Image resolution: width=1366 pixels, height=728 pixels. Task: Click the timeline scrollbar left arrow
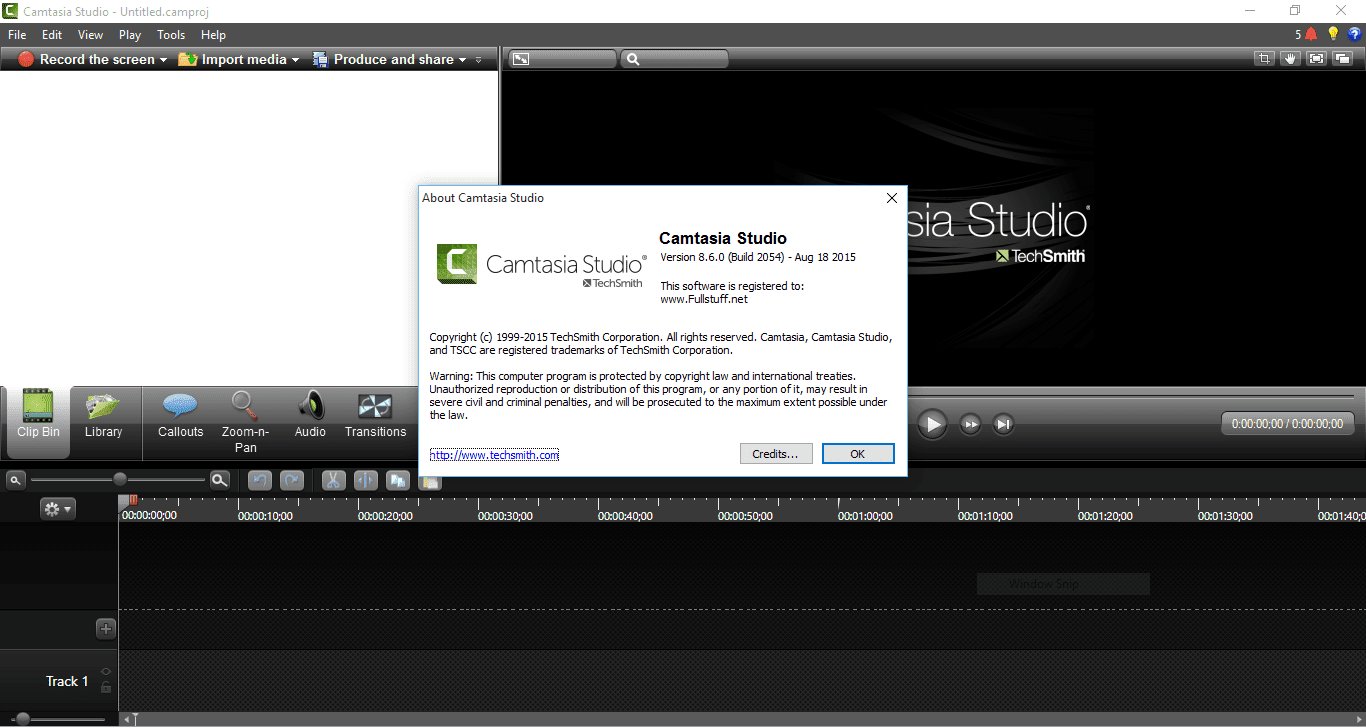tap(126, 718)
